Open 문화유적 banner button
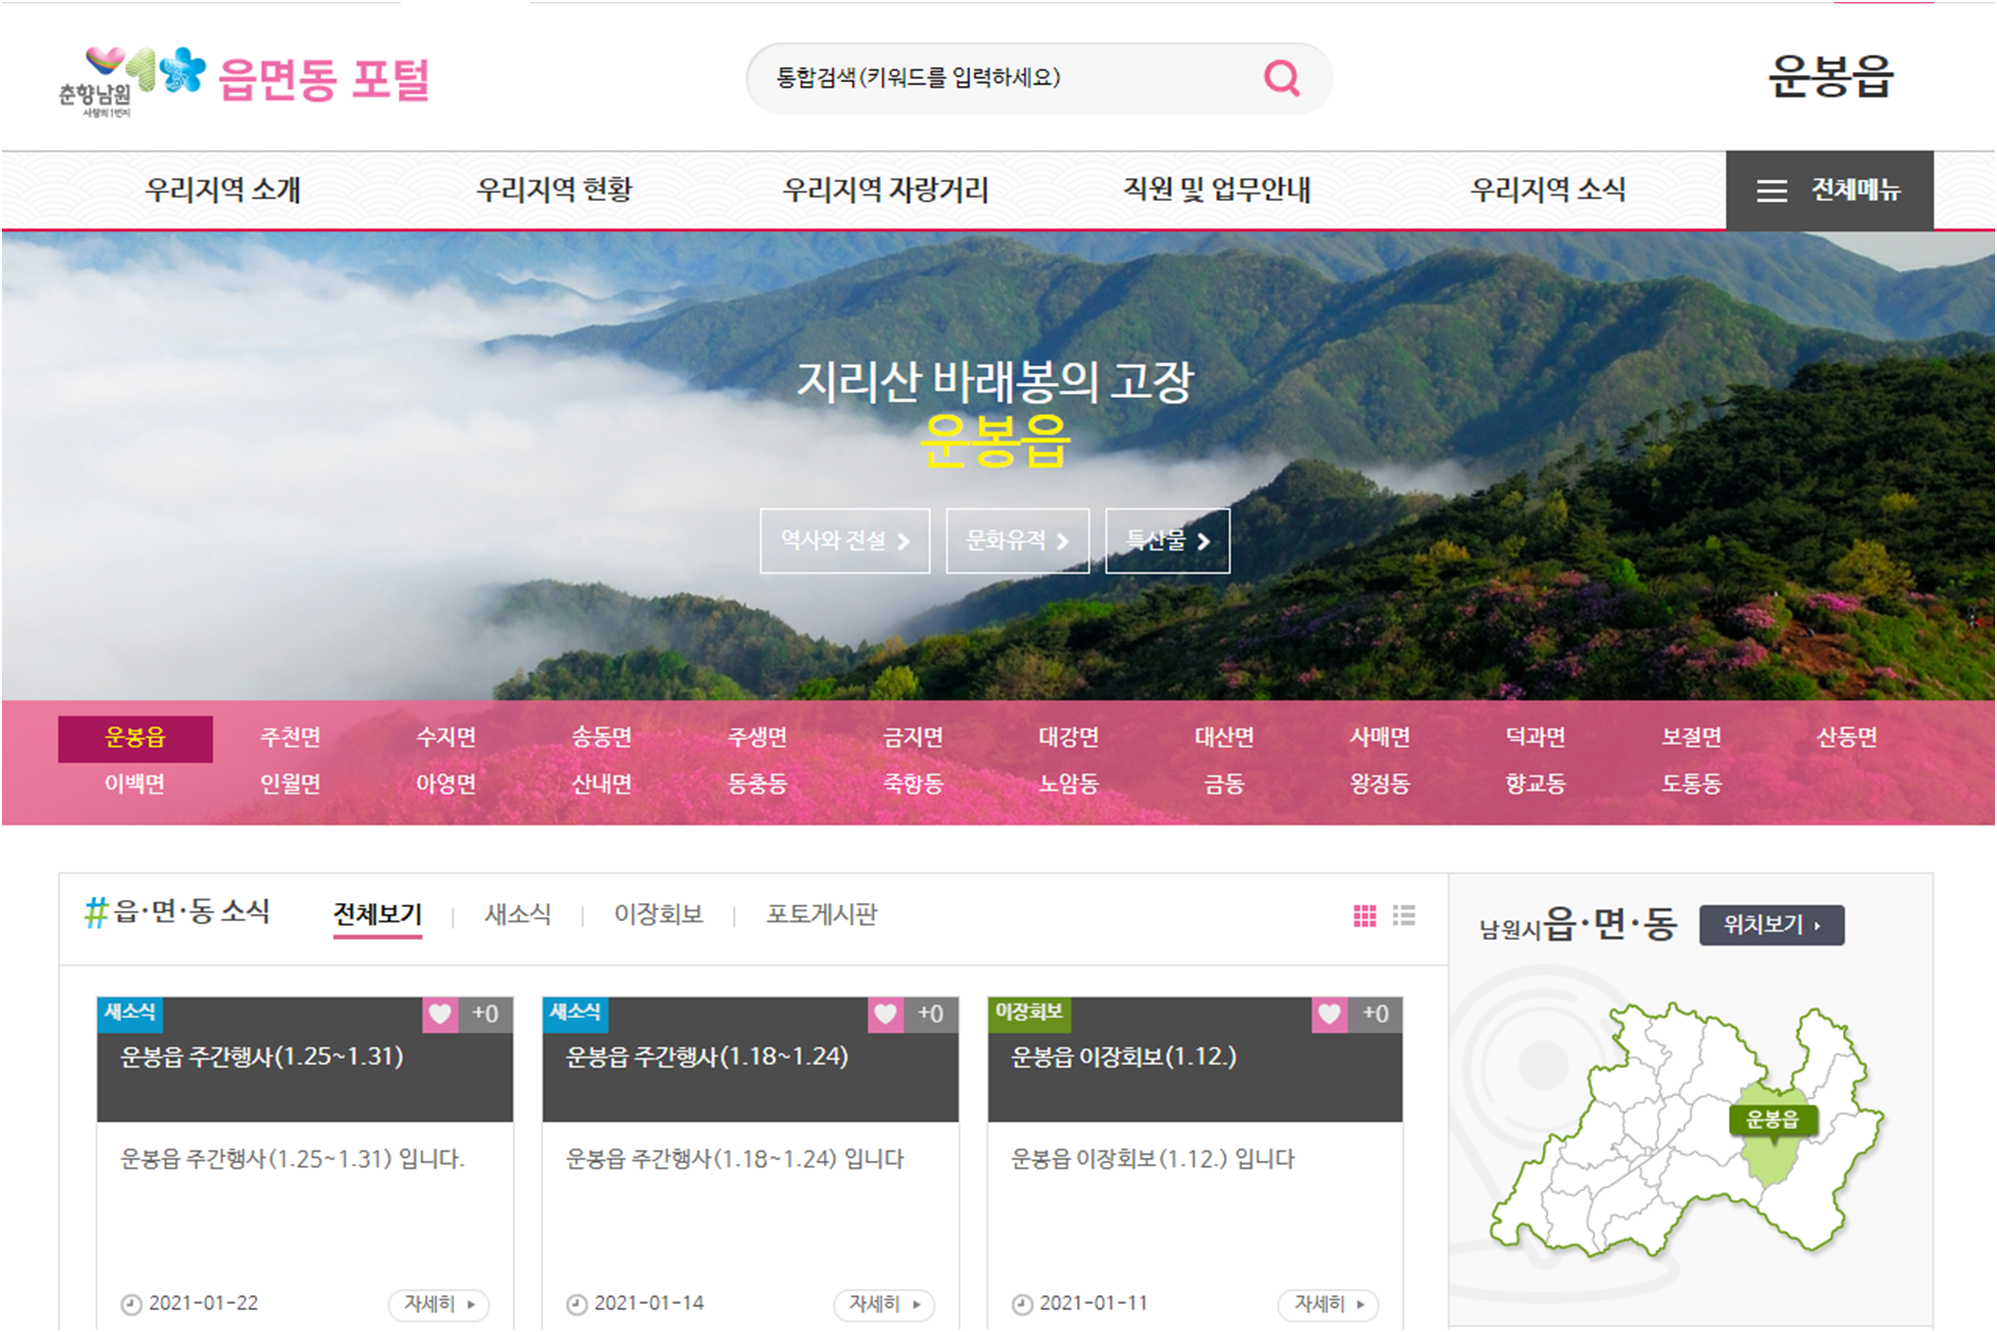The height and width of the screenshot is (1332, 1997). click(x=1017, y=541)
